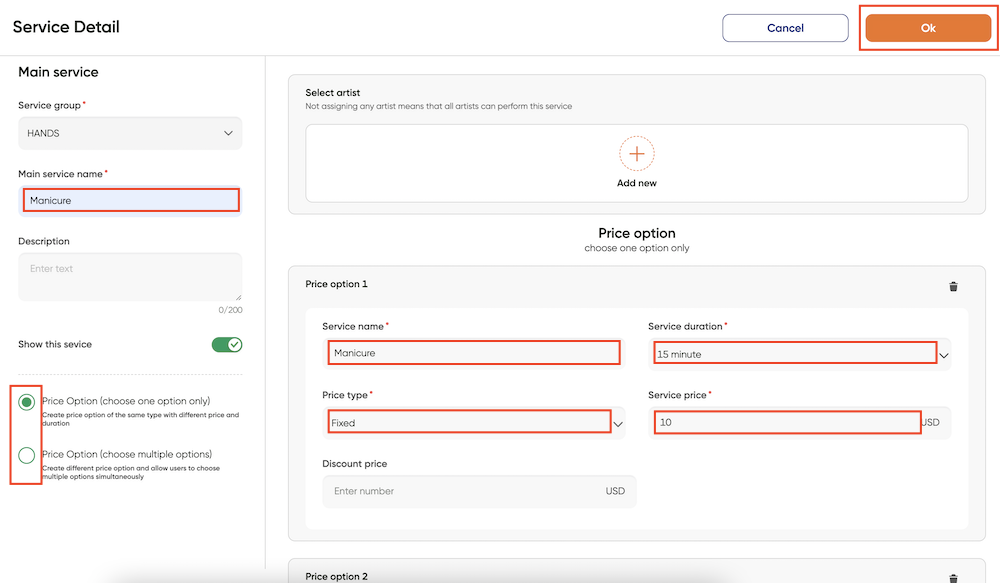Image resolution: width=1000 pixels, height=583 pixels.
Task: Delete Price option 2 with trash icon
Action: pyautogui.click(x=953, y=578)
